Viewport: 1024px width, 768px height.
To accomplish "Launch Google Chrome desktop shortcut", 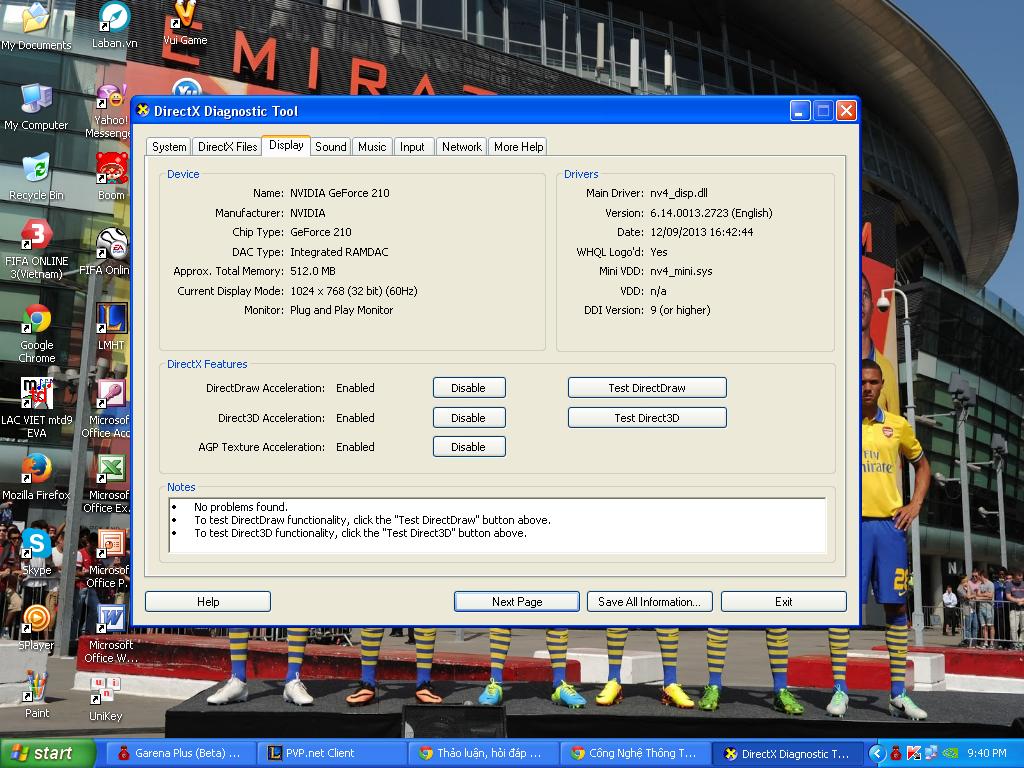I will click(37, 333).
